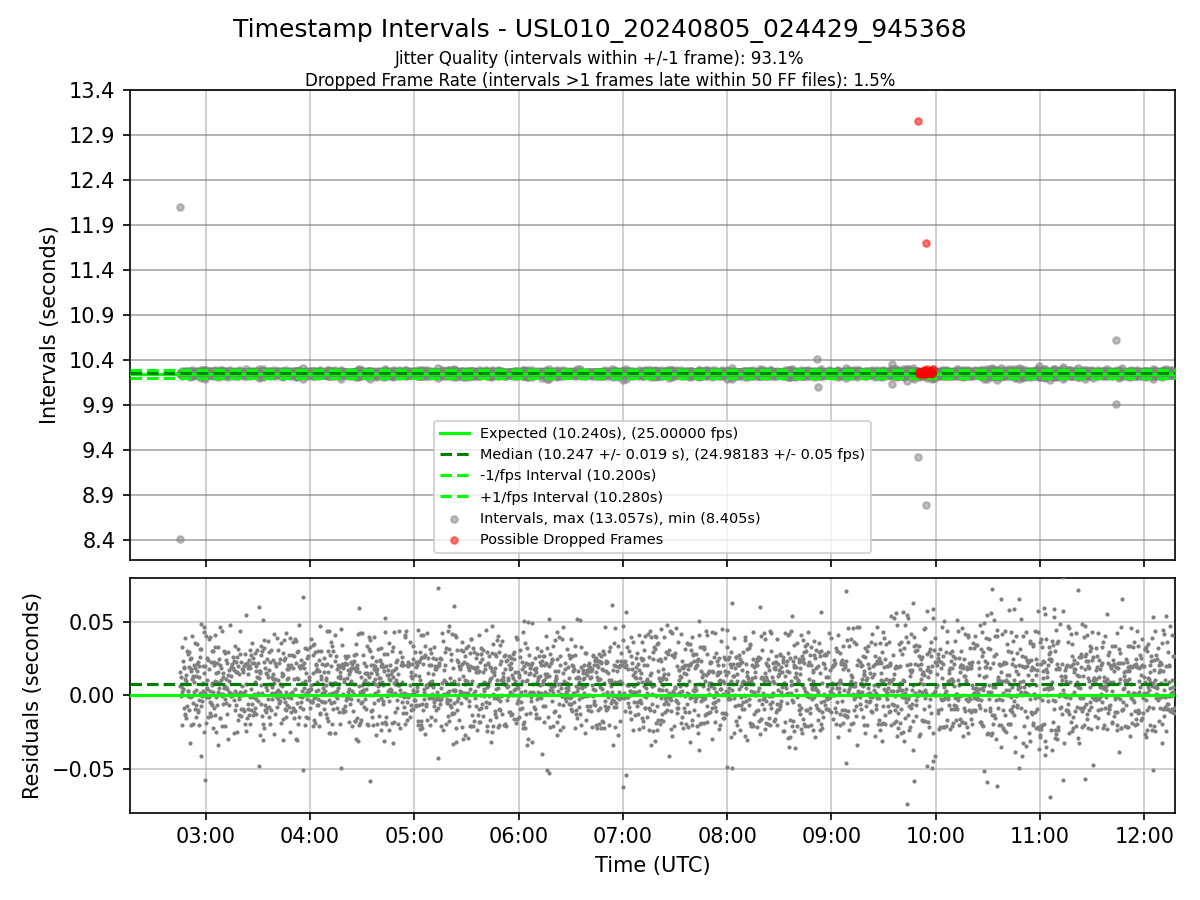
Task: Click the legend entry "Possible Dropped Frames"
Action: 571,539
